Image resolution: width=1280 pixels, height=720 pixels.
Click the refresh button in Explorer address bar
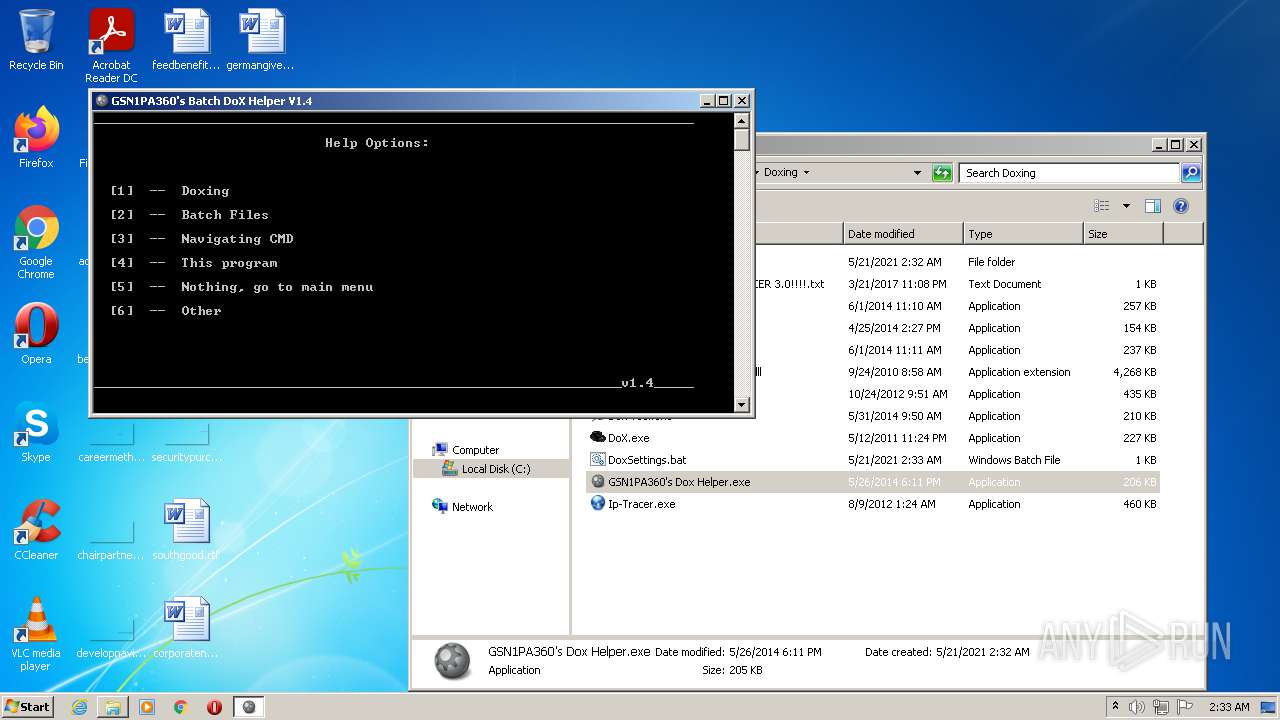(x=942, y=173)
